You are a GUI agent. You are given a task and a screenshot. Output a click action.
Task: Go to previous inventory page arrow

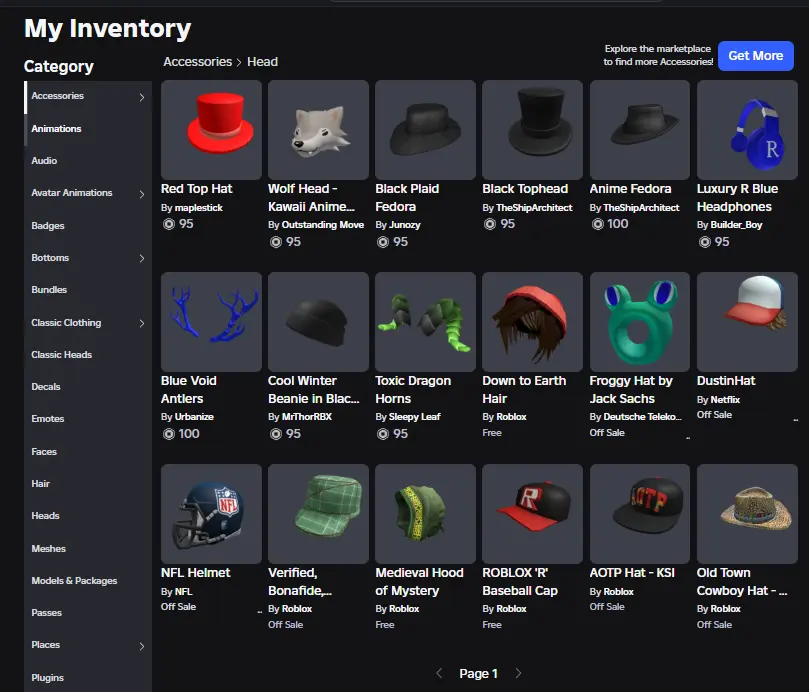pyautogui.click(x=439, y=674)
